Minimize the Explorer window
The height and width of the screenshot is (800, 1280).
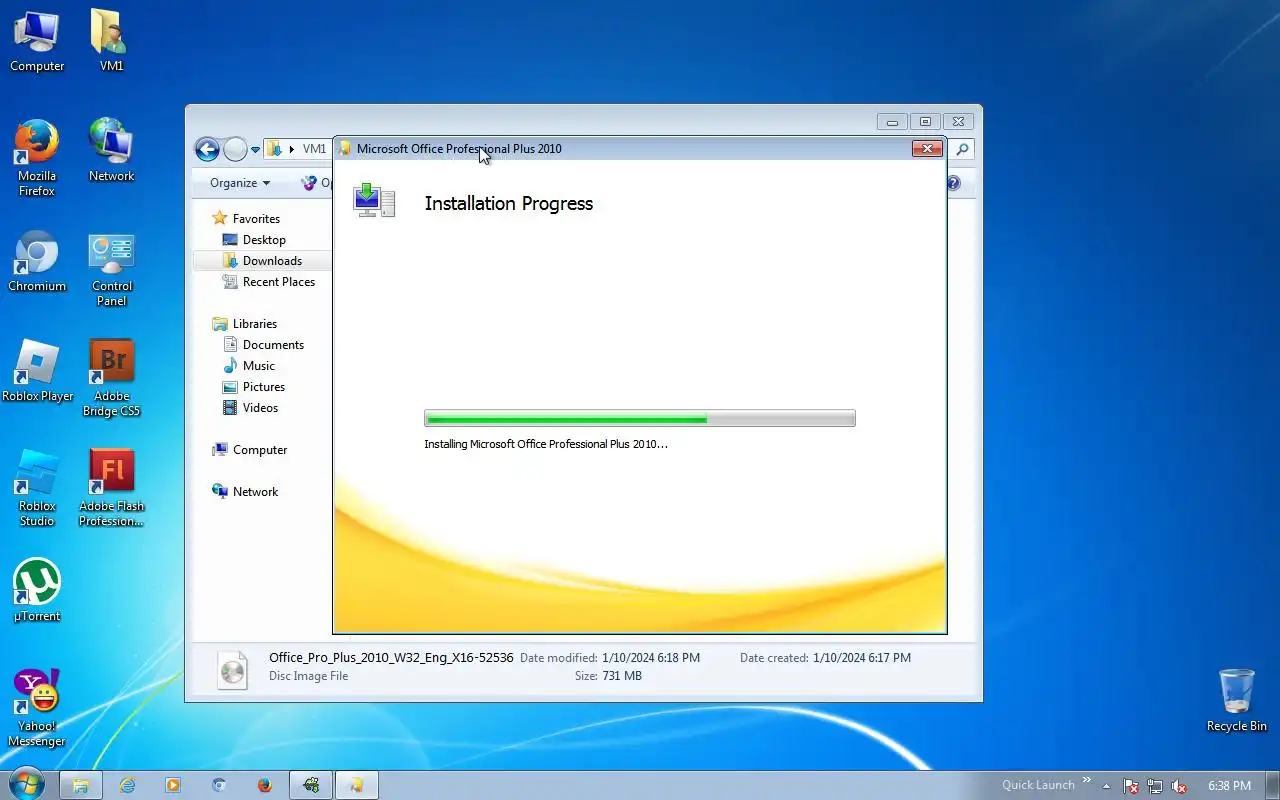[892, 122]
